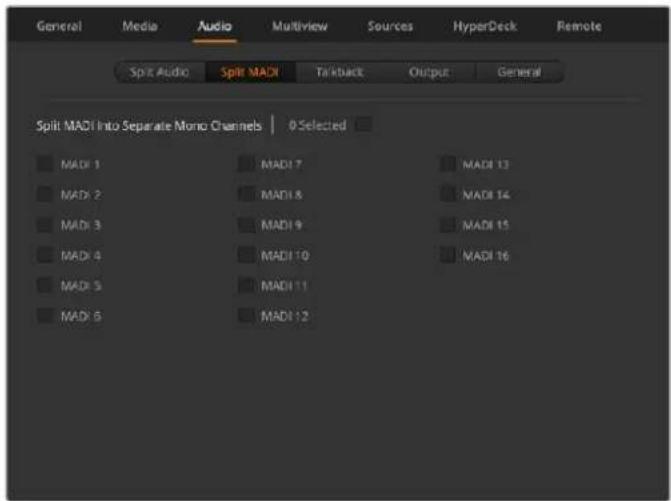The width and height of the screenshot is (671, 501).
Task: Toggle the MADI 13 checkbox
Action: (448, 164)
